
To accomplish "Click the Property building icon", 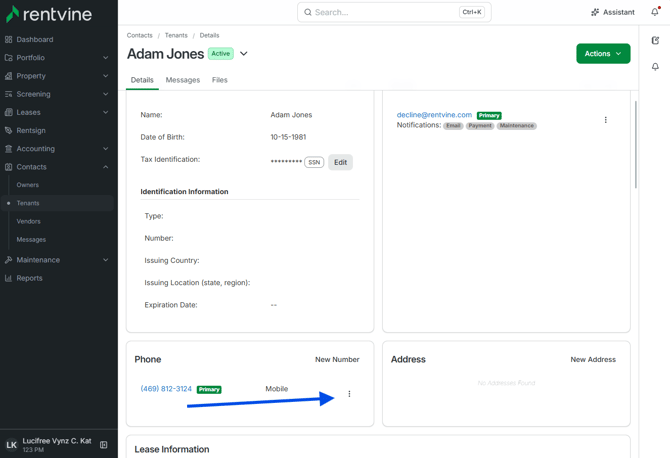I will (x=8, y=76).
